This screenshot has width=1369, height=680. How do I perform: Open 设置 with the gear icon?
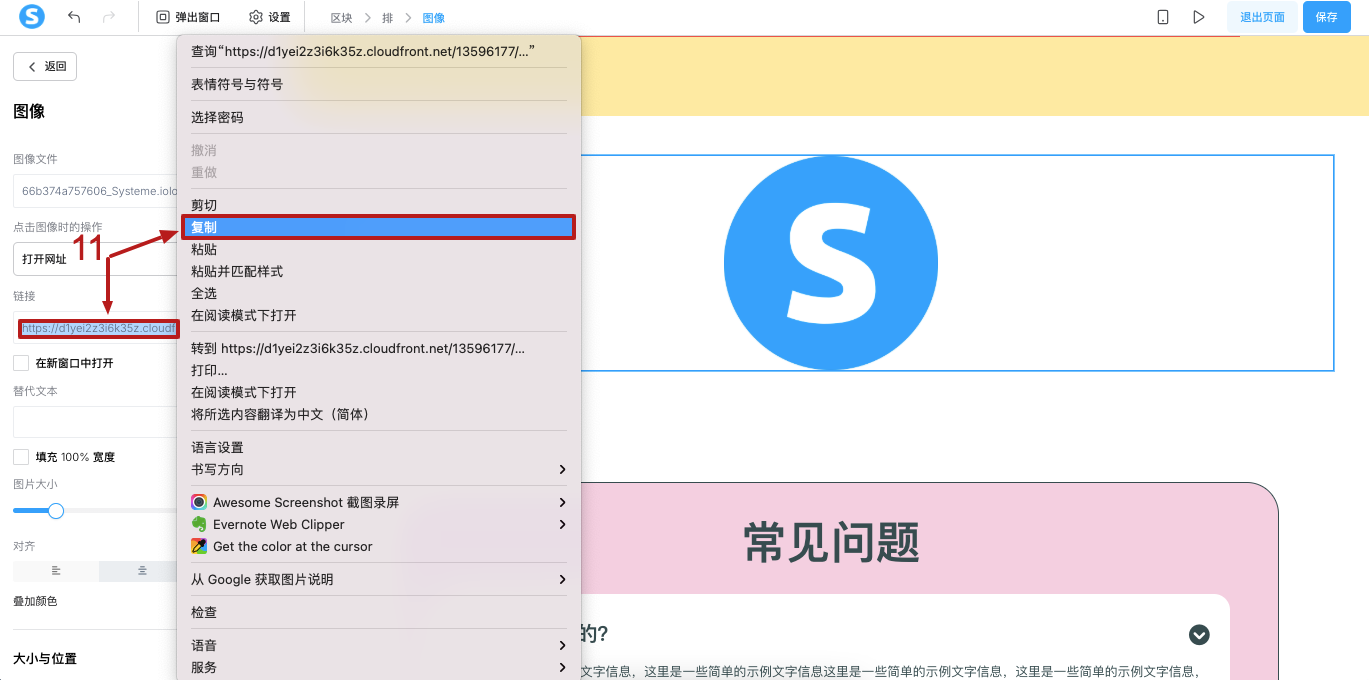click(x=270, y=17)
